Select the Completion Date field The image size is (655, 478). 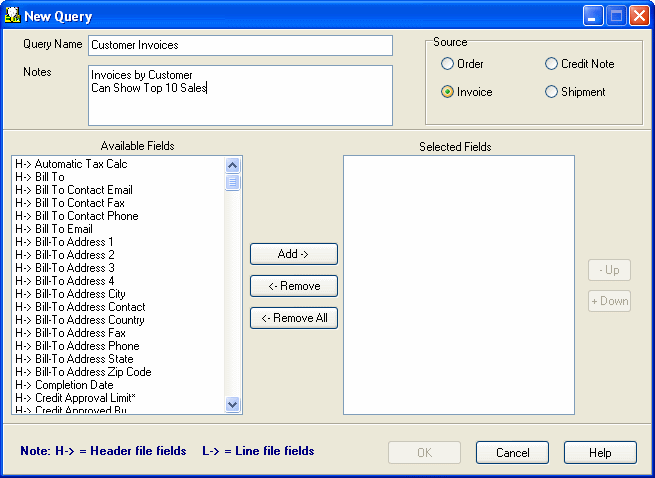(74, 385)
